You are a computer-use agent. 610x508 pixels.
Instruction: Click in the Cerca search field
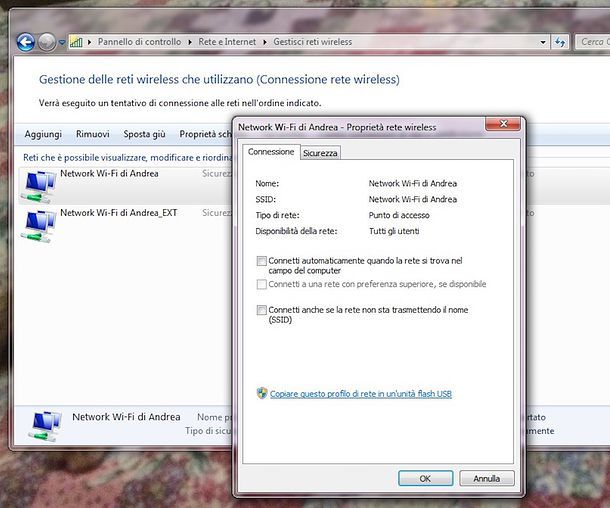(x=593, y=42)
